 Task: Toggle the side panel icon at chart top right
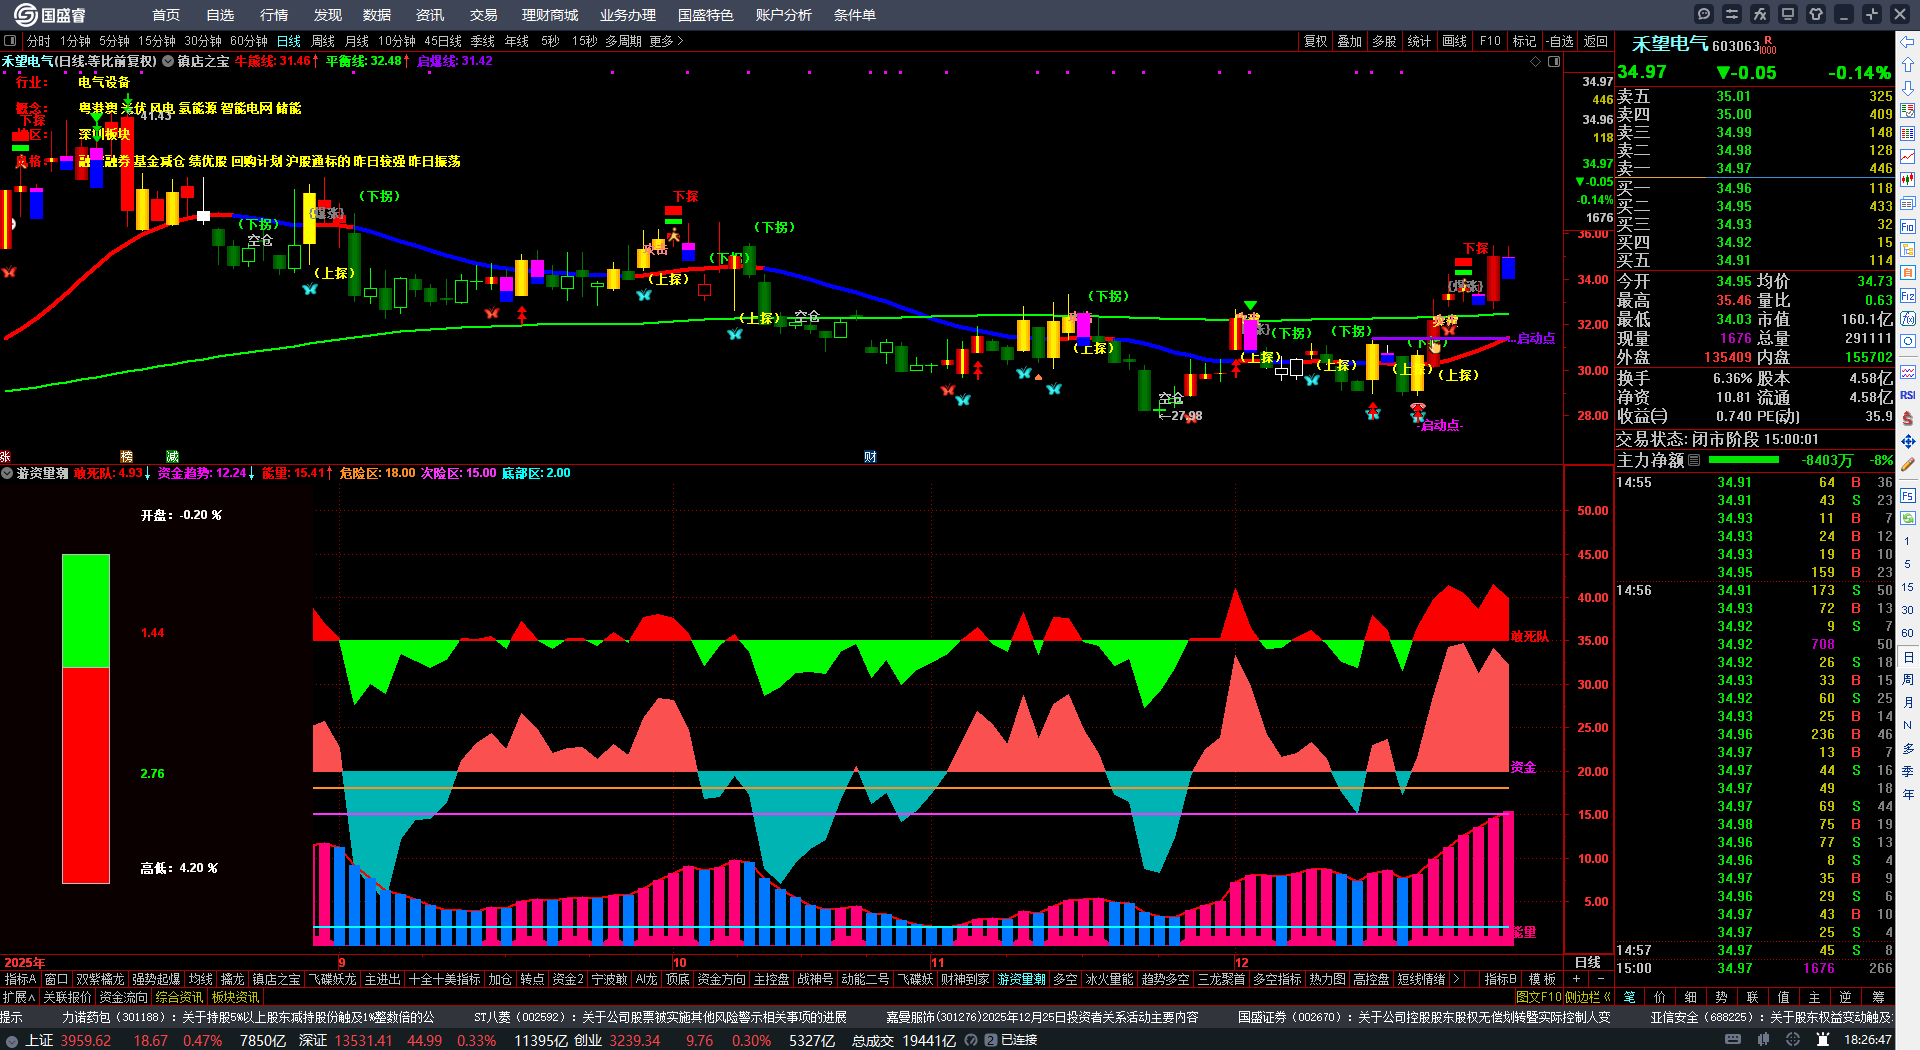1554,61
